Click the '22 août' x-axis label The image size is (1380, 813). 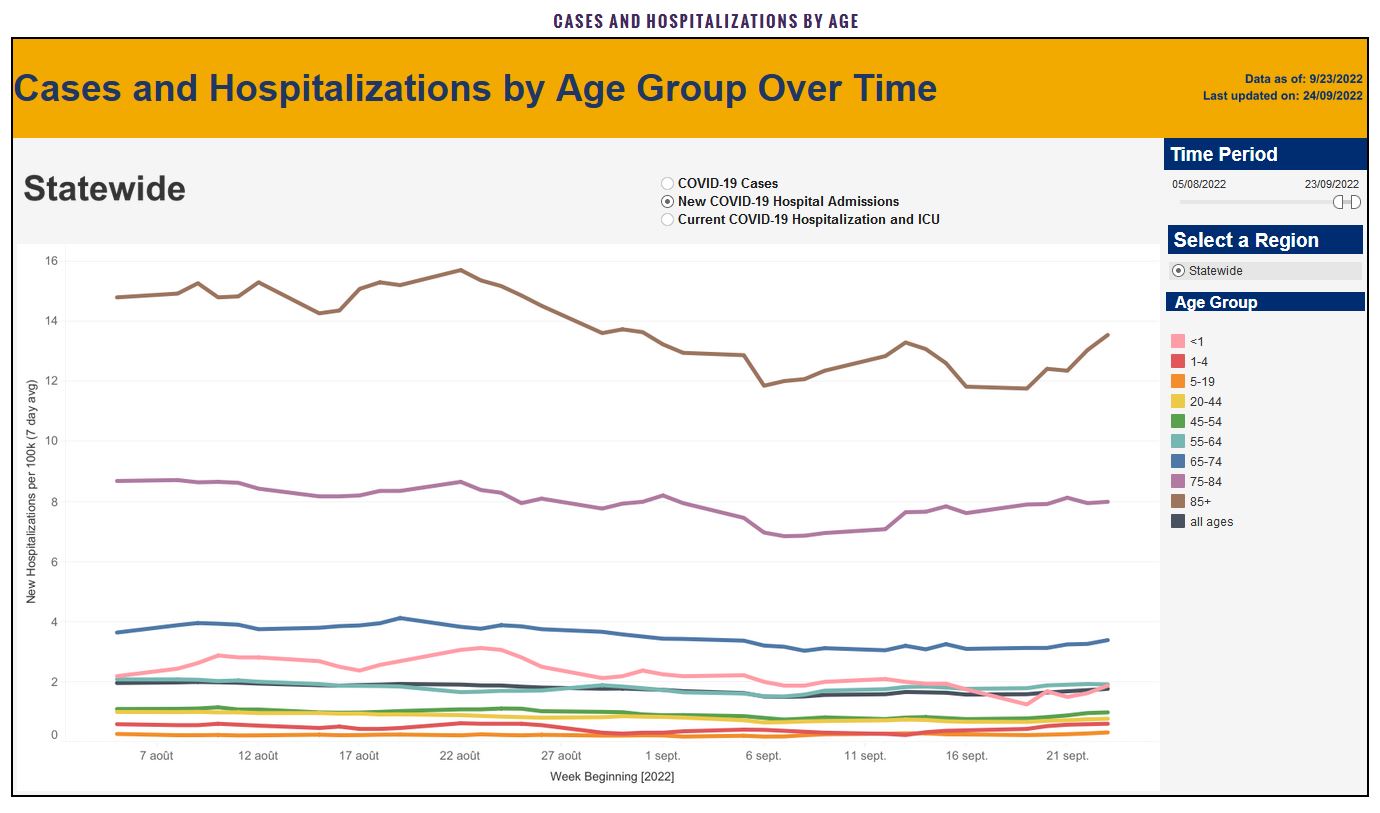pos(460,756)
